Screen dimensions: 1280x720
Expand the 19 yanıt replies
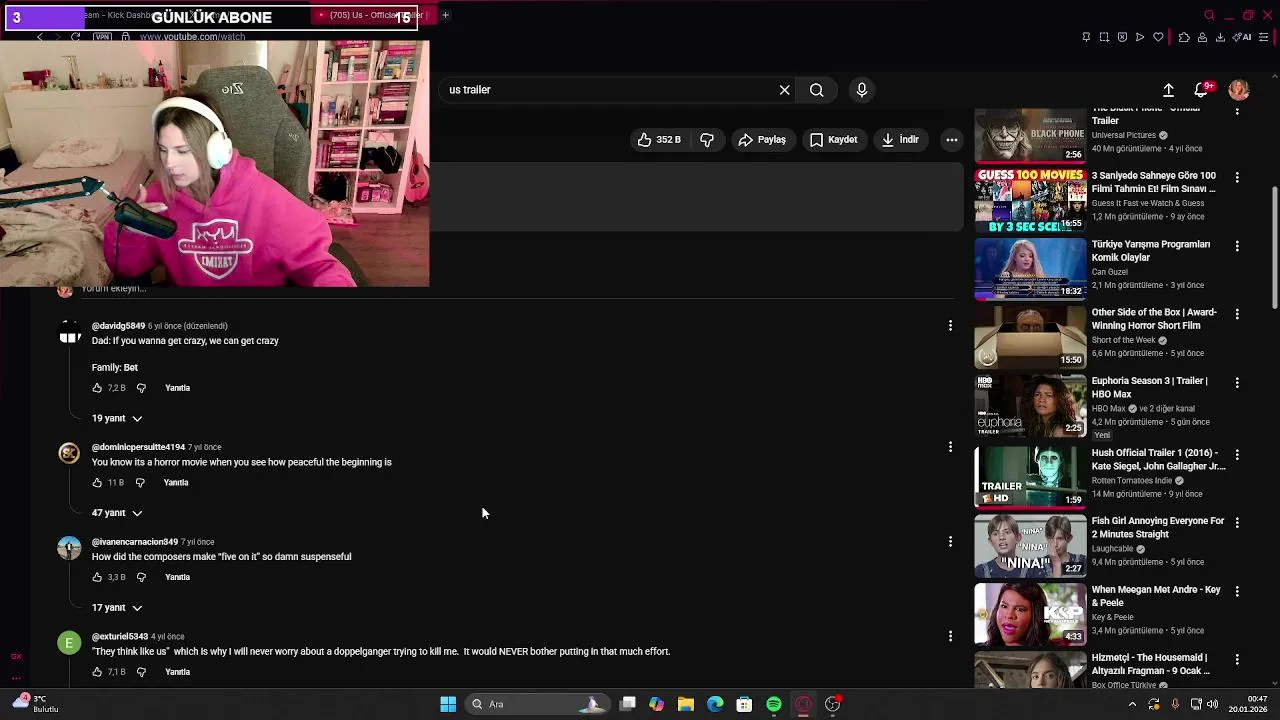click(117, 418)
